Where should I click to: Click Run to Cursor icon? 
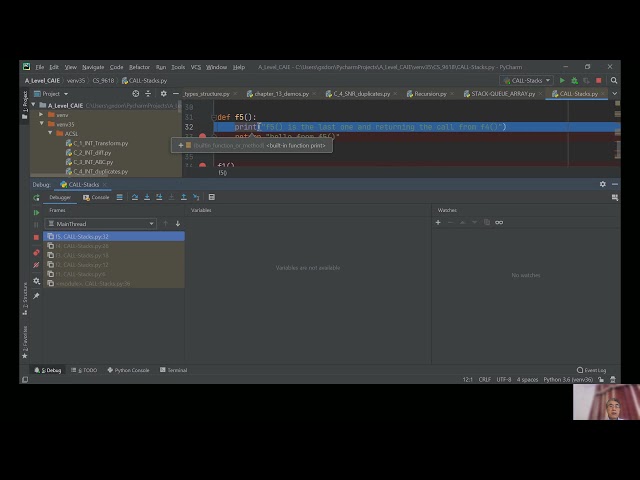tap(196, 197)
